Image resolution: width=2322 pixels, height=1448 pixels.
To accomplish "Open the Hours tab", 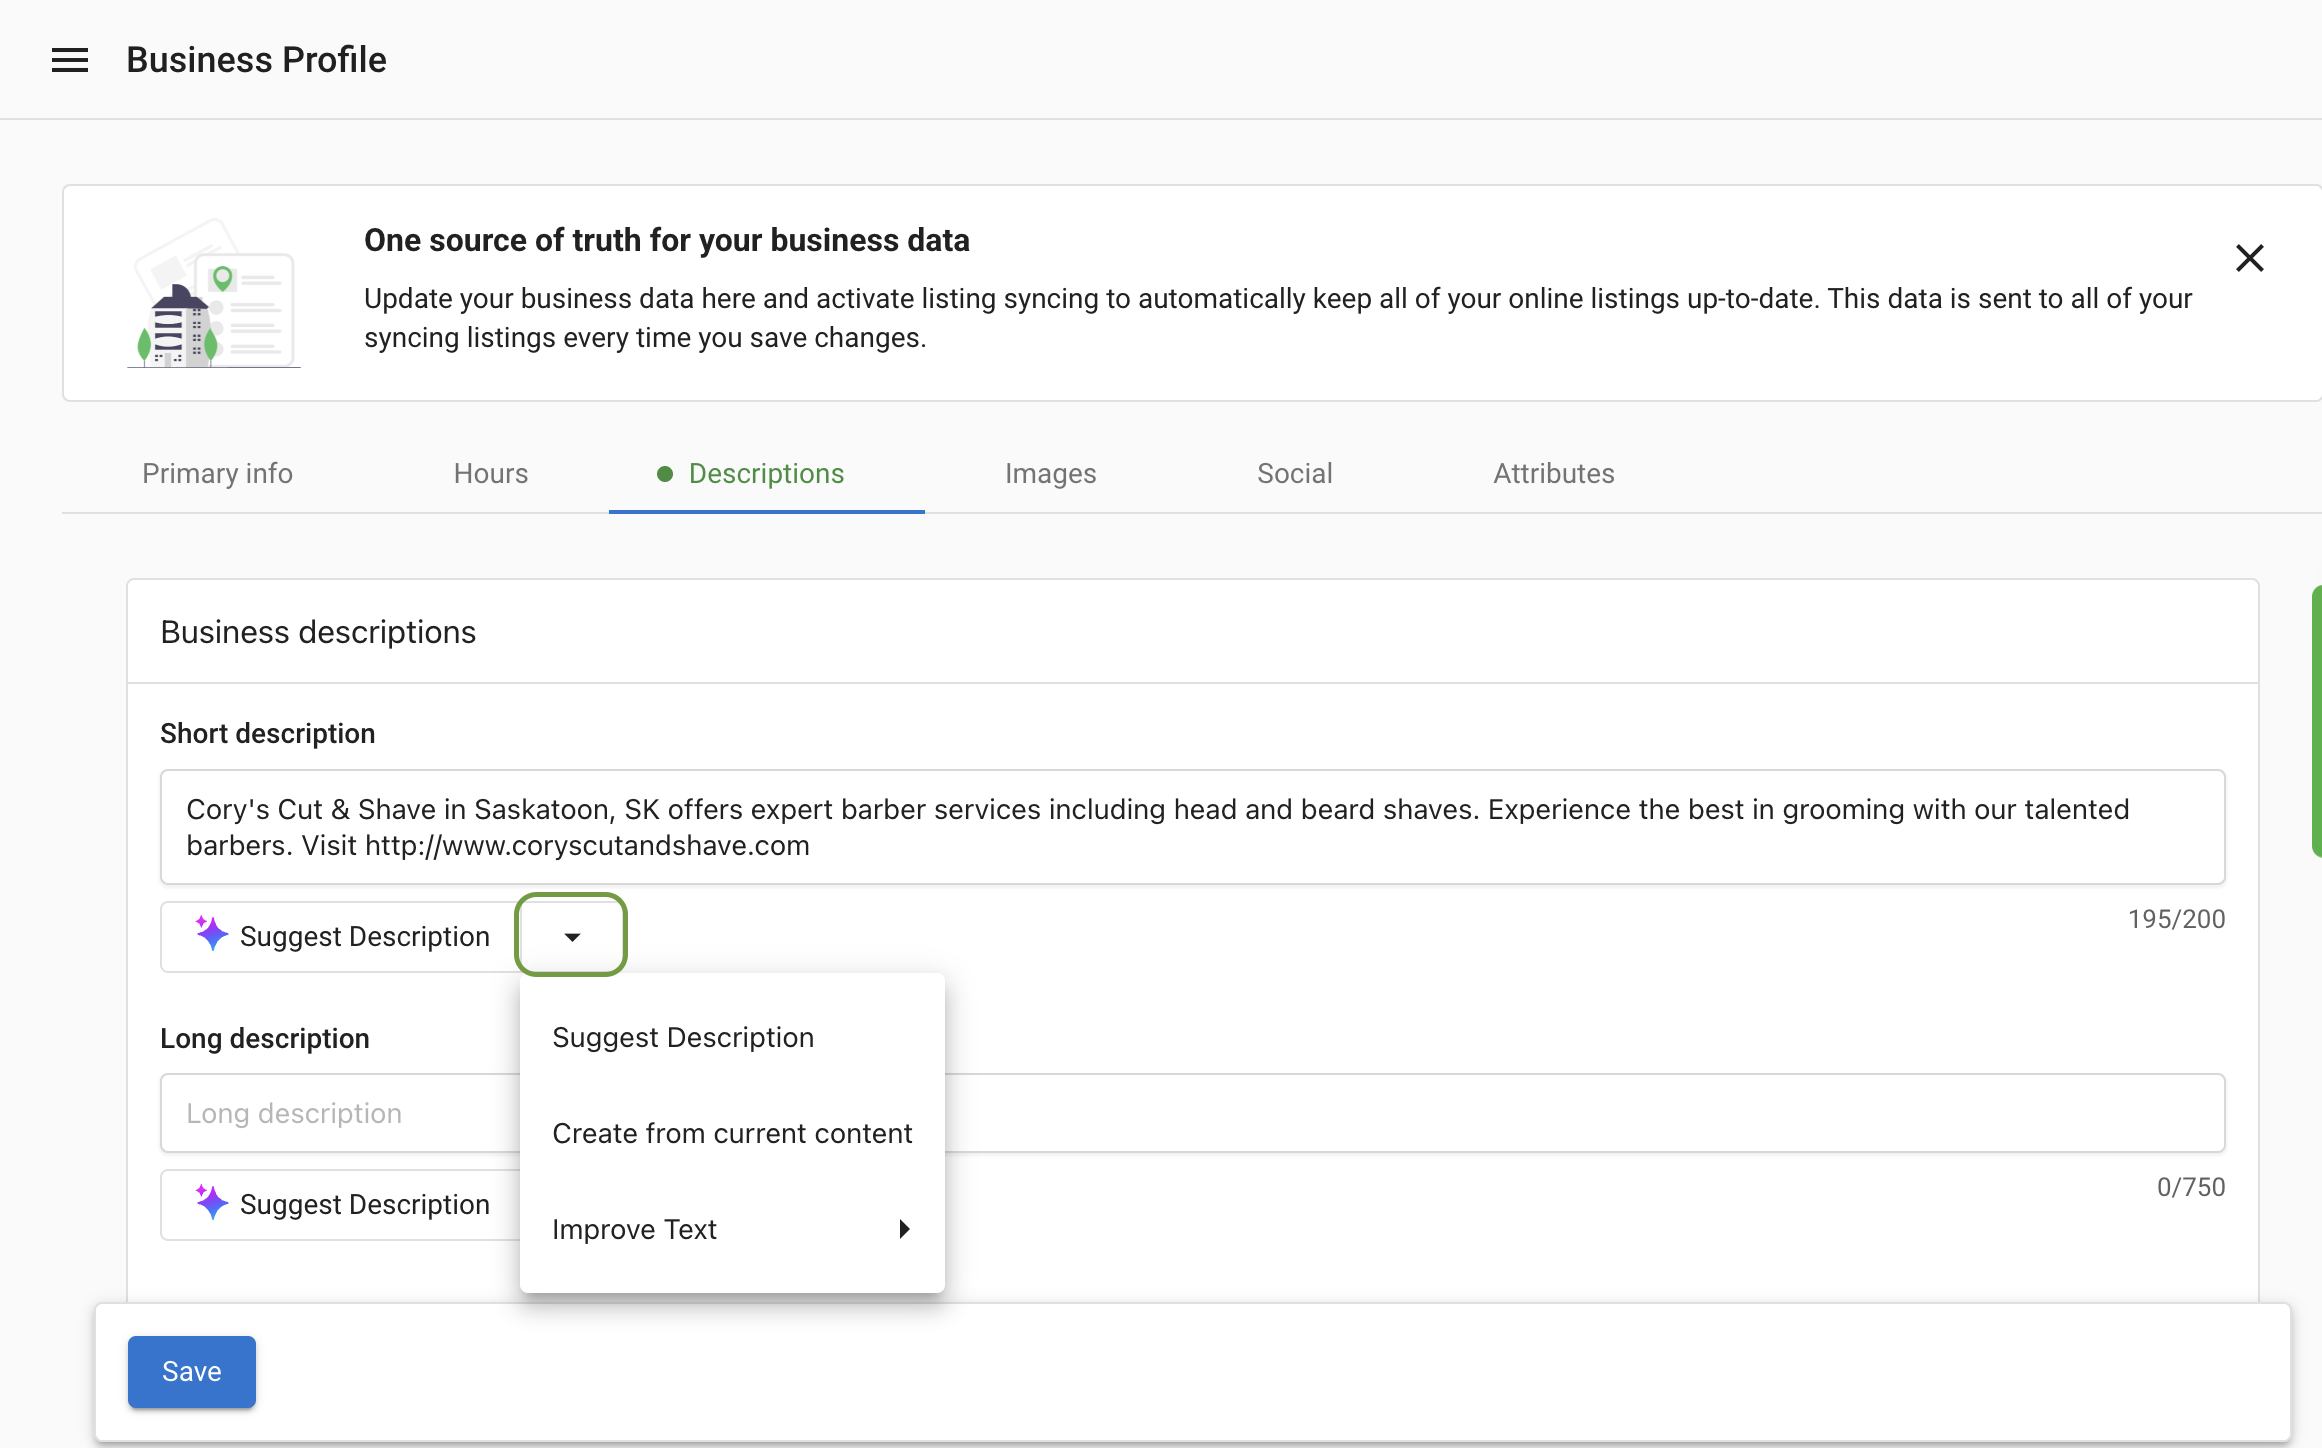I will pyautogui.click(x=490, y=474).
